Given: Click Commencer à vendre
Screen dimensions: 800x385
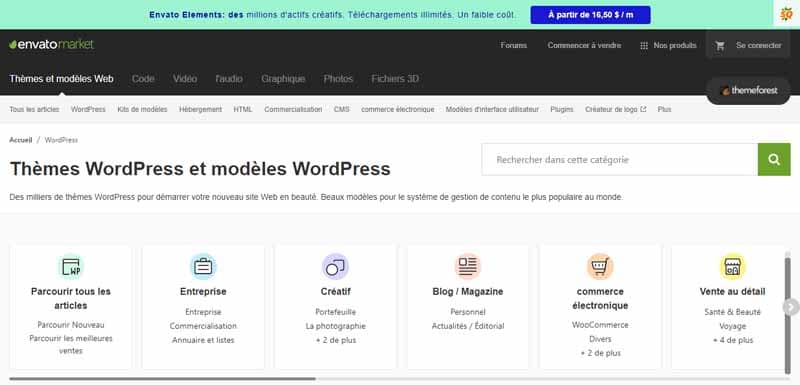Looking at the screenshot, I should [x=584, y=45].
